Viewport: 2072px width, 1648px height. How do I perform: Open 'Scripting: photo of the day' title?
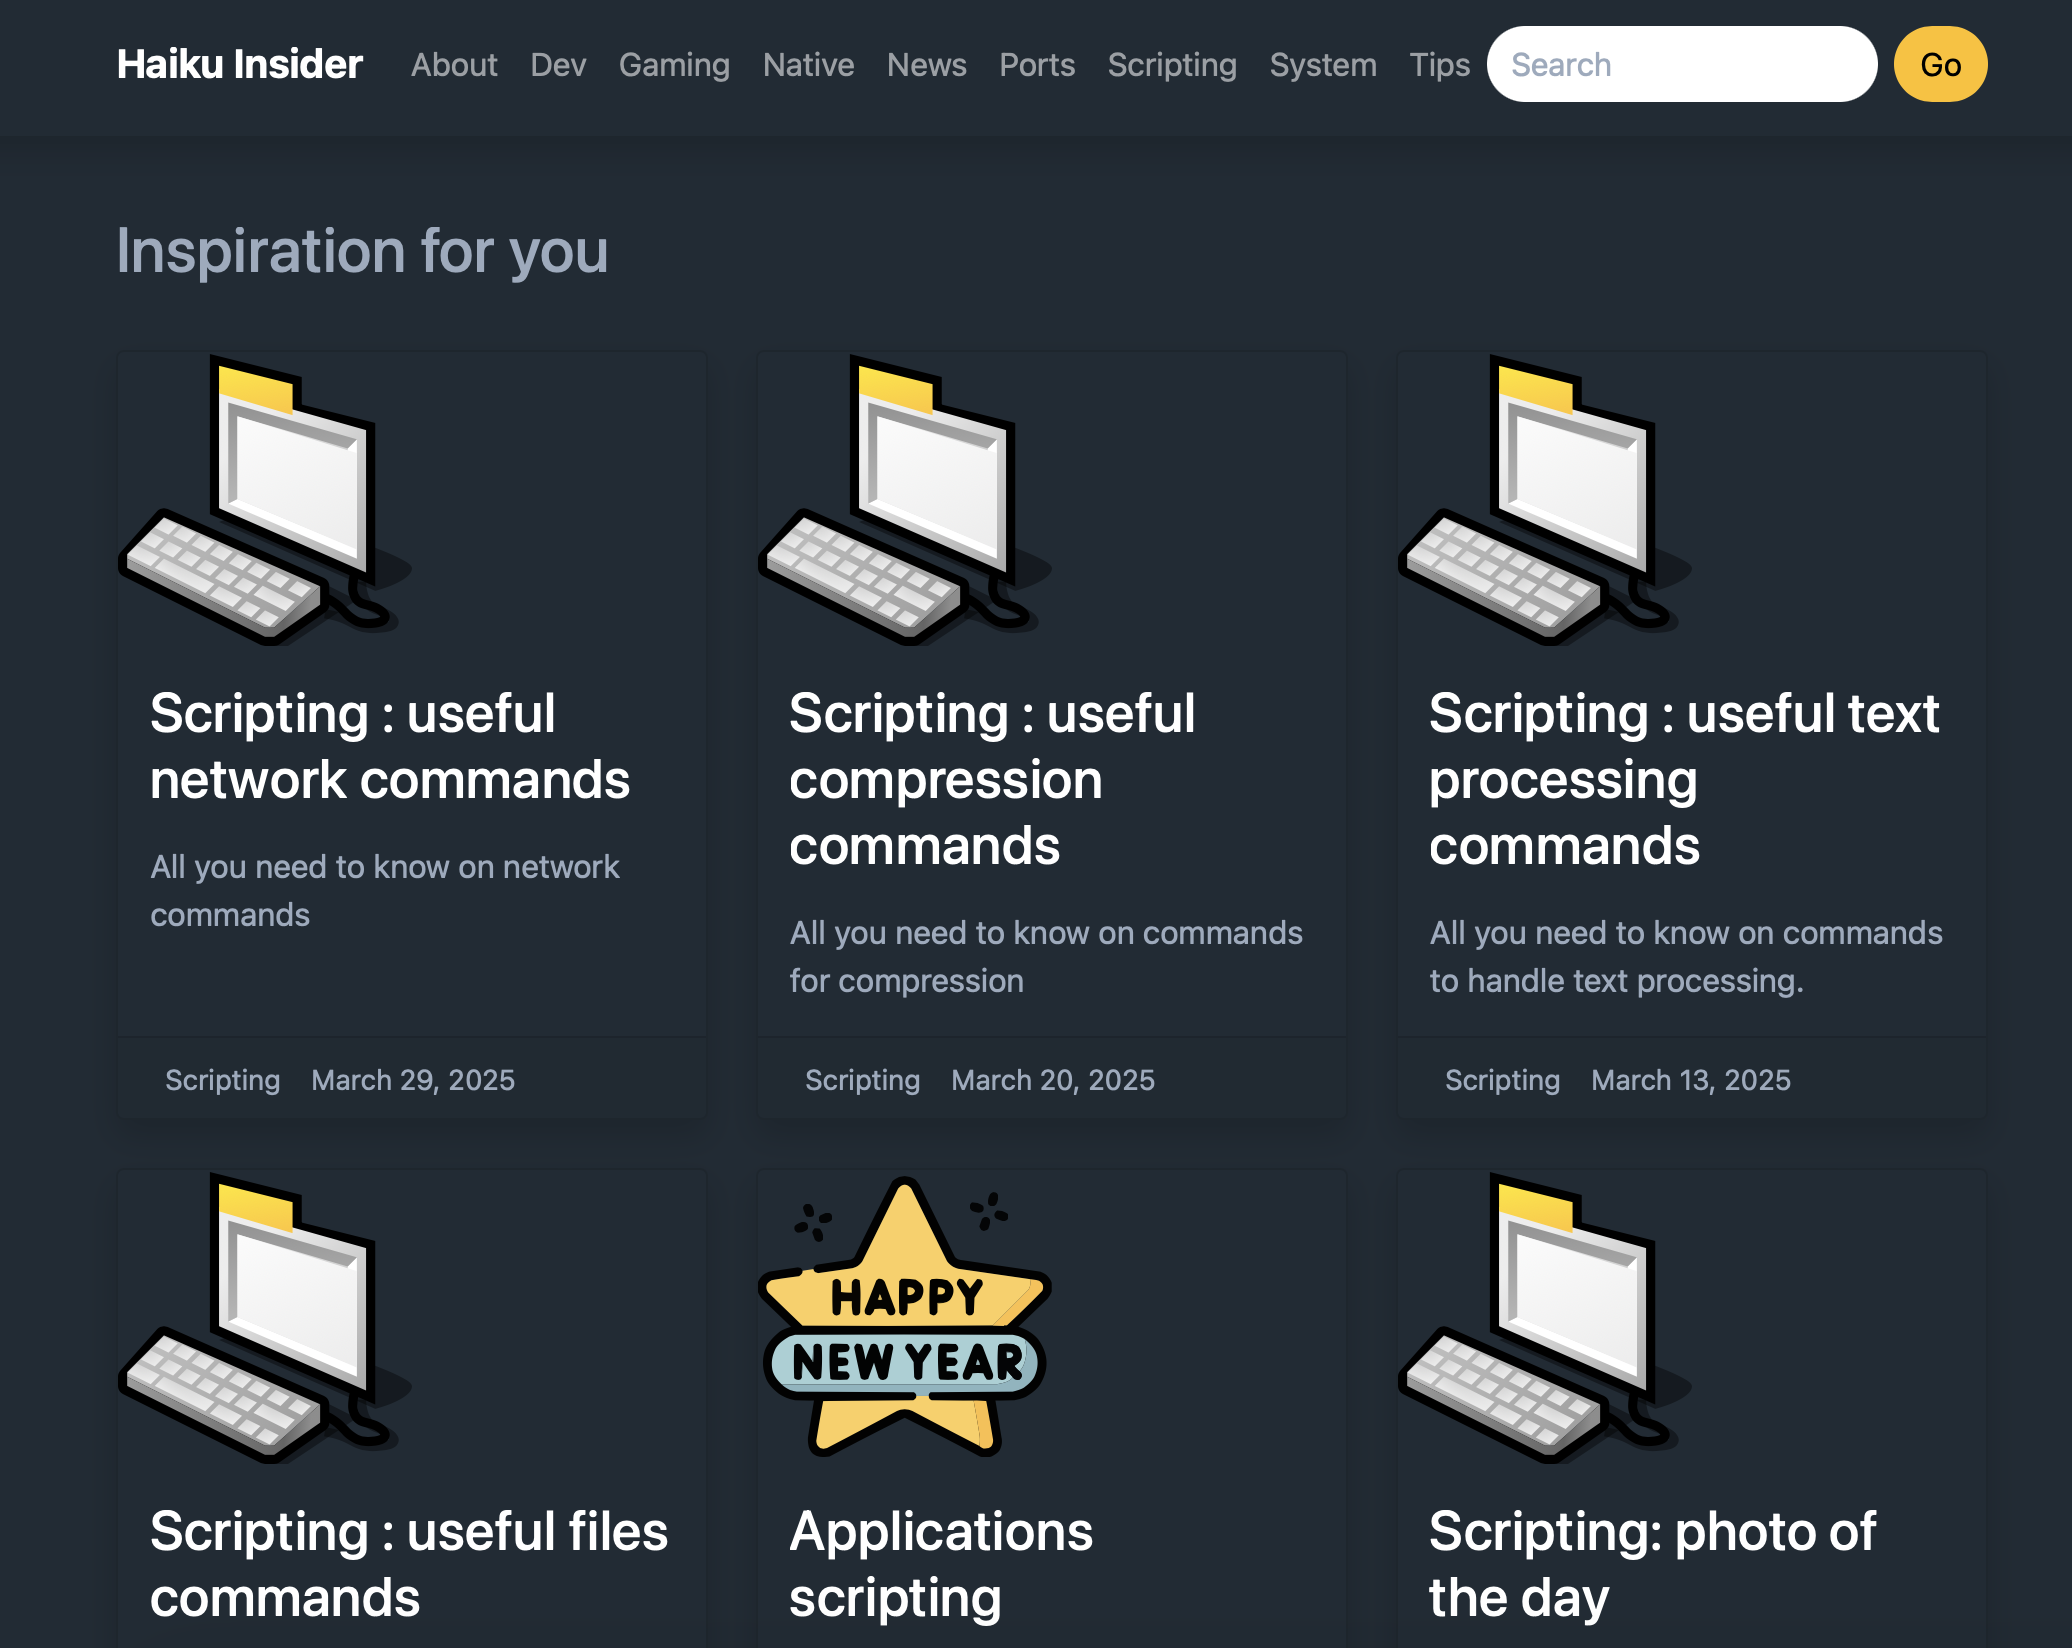[x=1652, y=1564]
